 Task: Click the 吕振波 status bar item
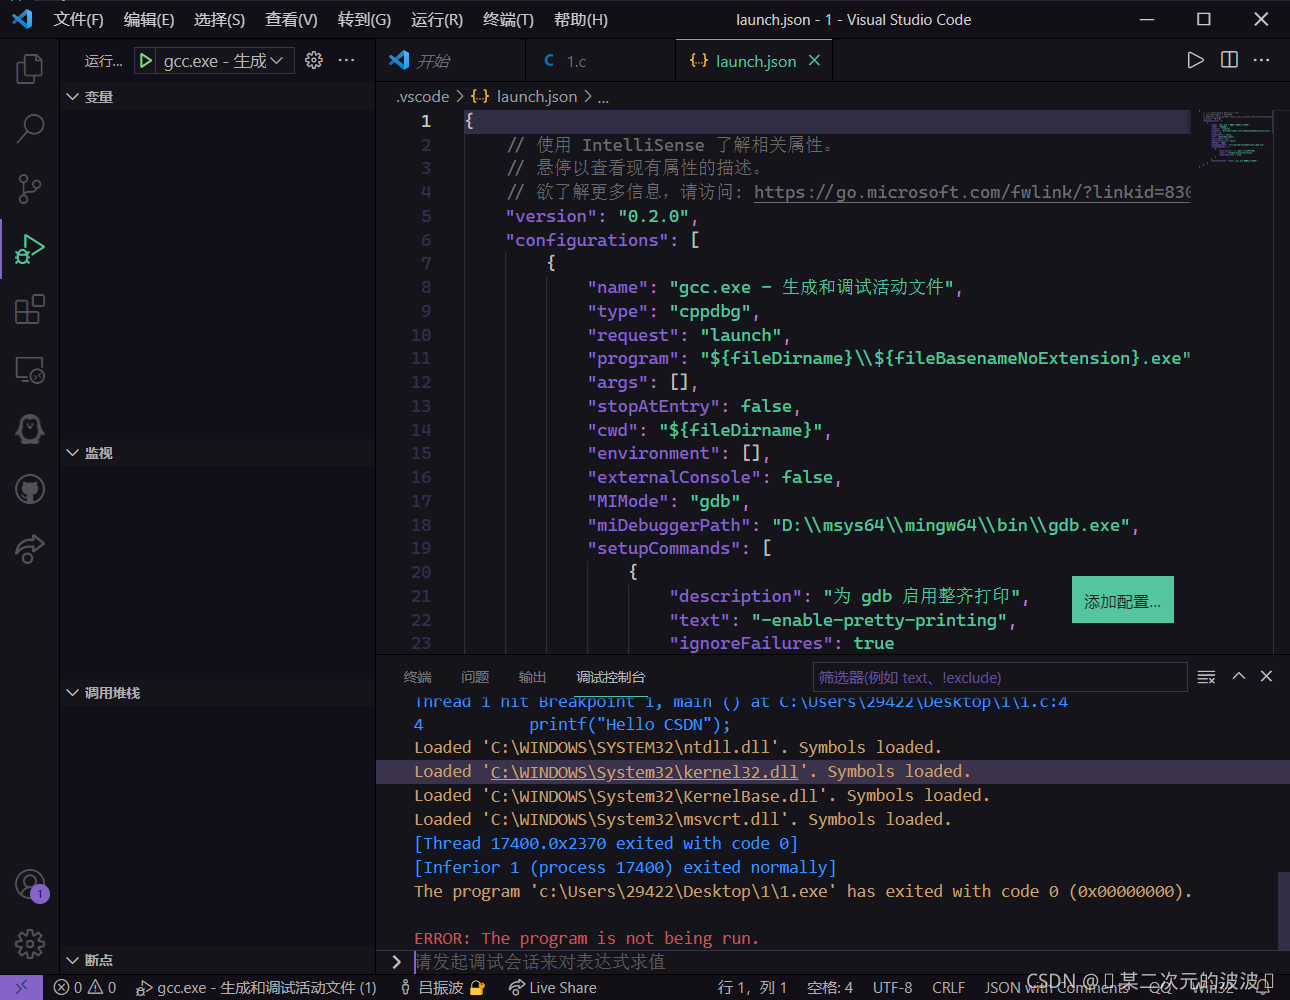pyautogui.click(x=441, y=988)
